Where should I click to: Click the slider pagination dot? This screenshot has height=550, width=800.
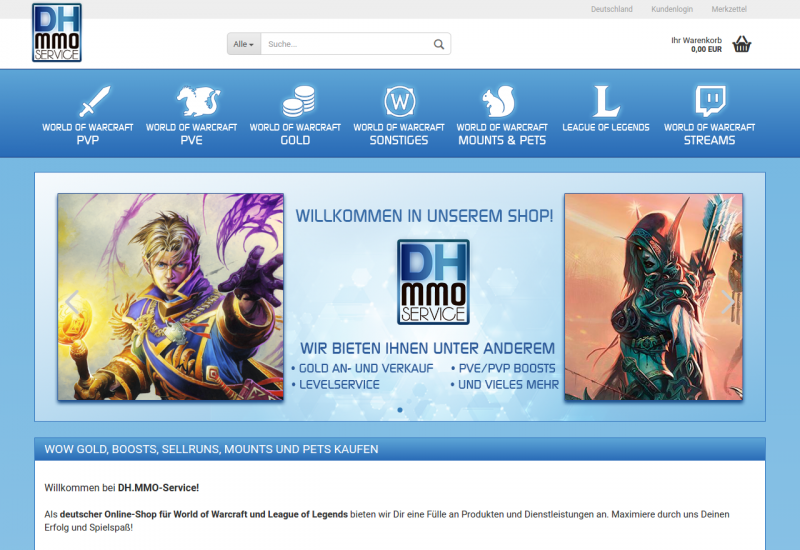[x=400, y=410]
